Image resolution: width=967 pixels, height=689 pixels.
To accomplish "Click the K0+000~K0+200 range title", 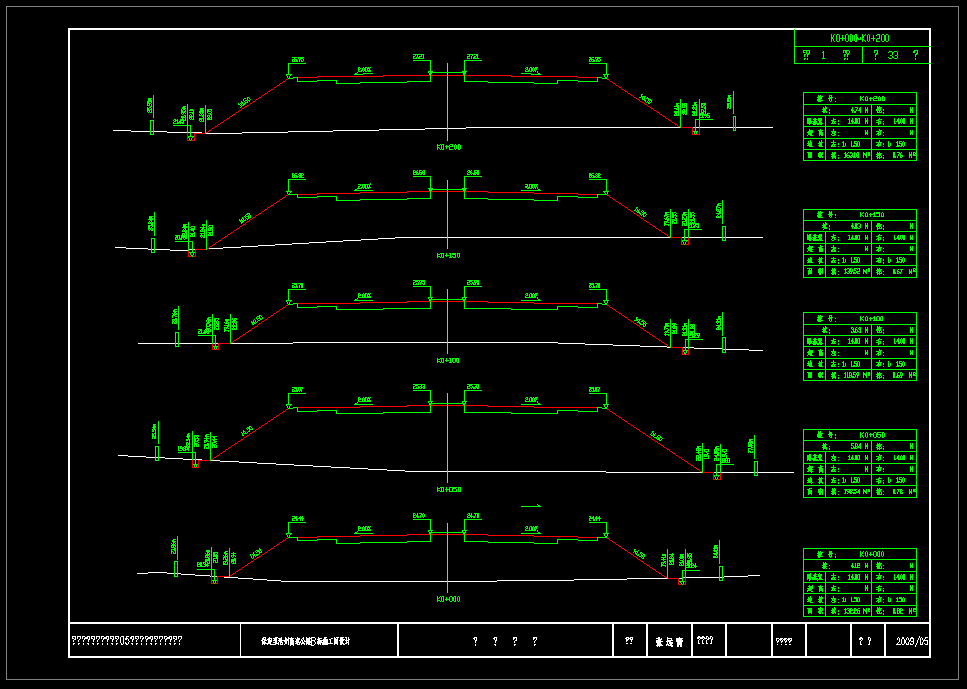I will point(859,38).
